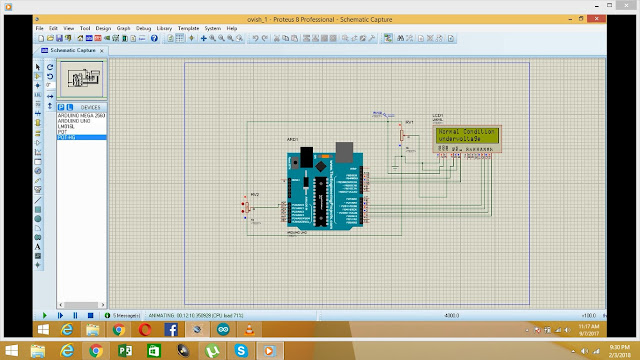Viewport: 640px width, 360px height.
Task: Toggle the wire autorouter icon
Action: (x=388, y=38)
